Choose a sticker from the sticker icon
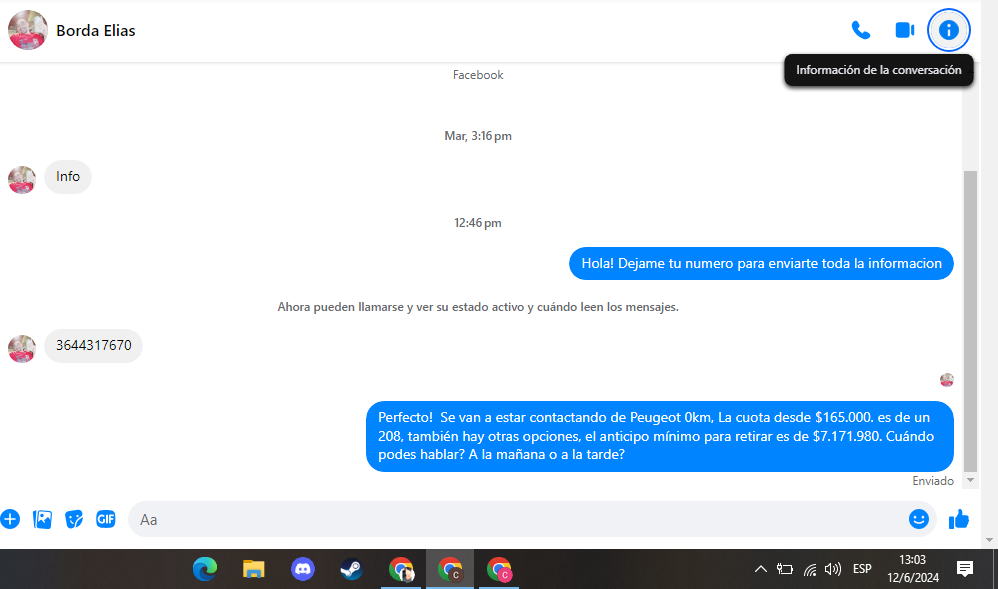Viewport: 998px width, 589px height. click(x=74, y=519)
